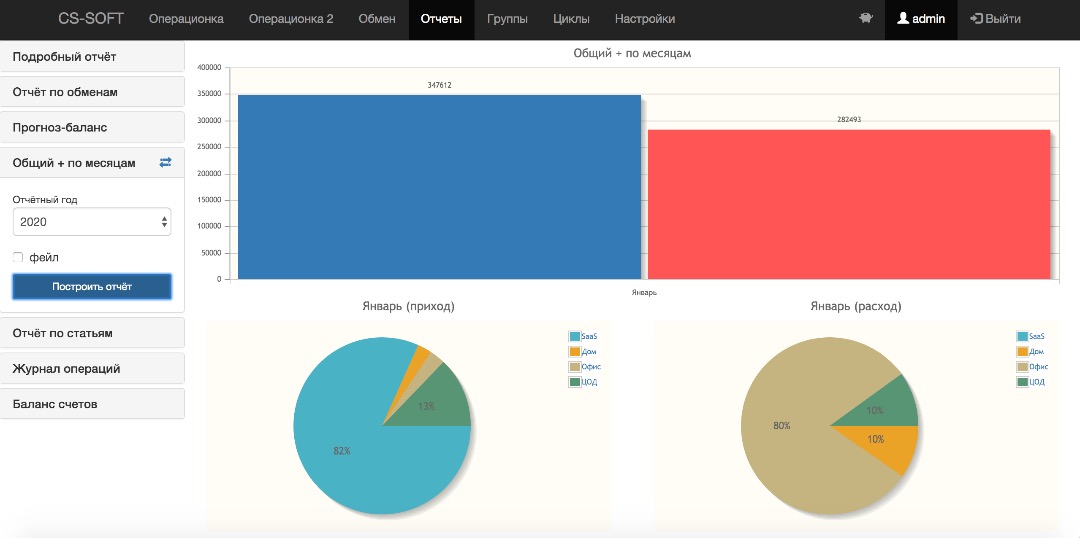Open the Операционка menu item
This screenshot has width=1080, height=538.
click(x=186, y=19)
